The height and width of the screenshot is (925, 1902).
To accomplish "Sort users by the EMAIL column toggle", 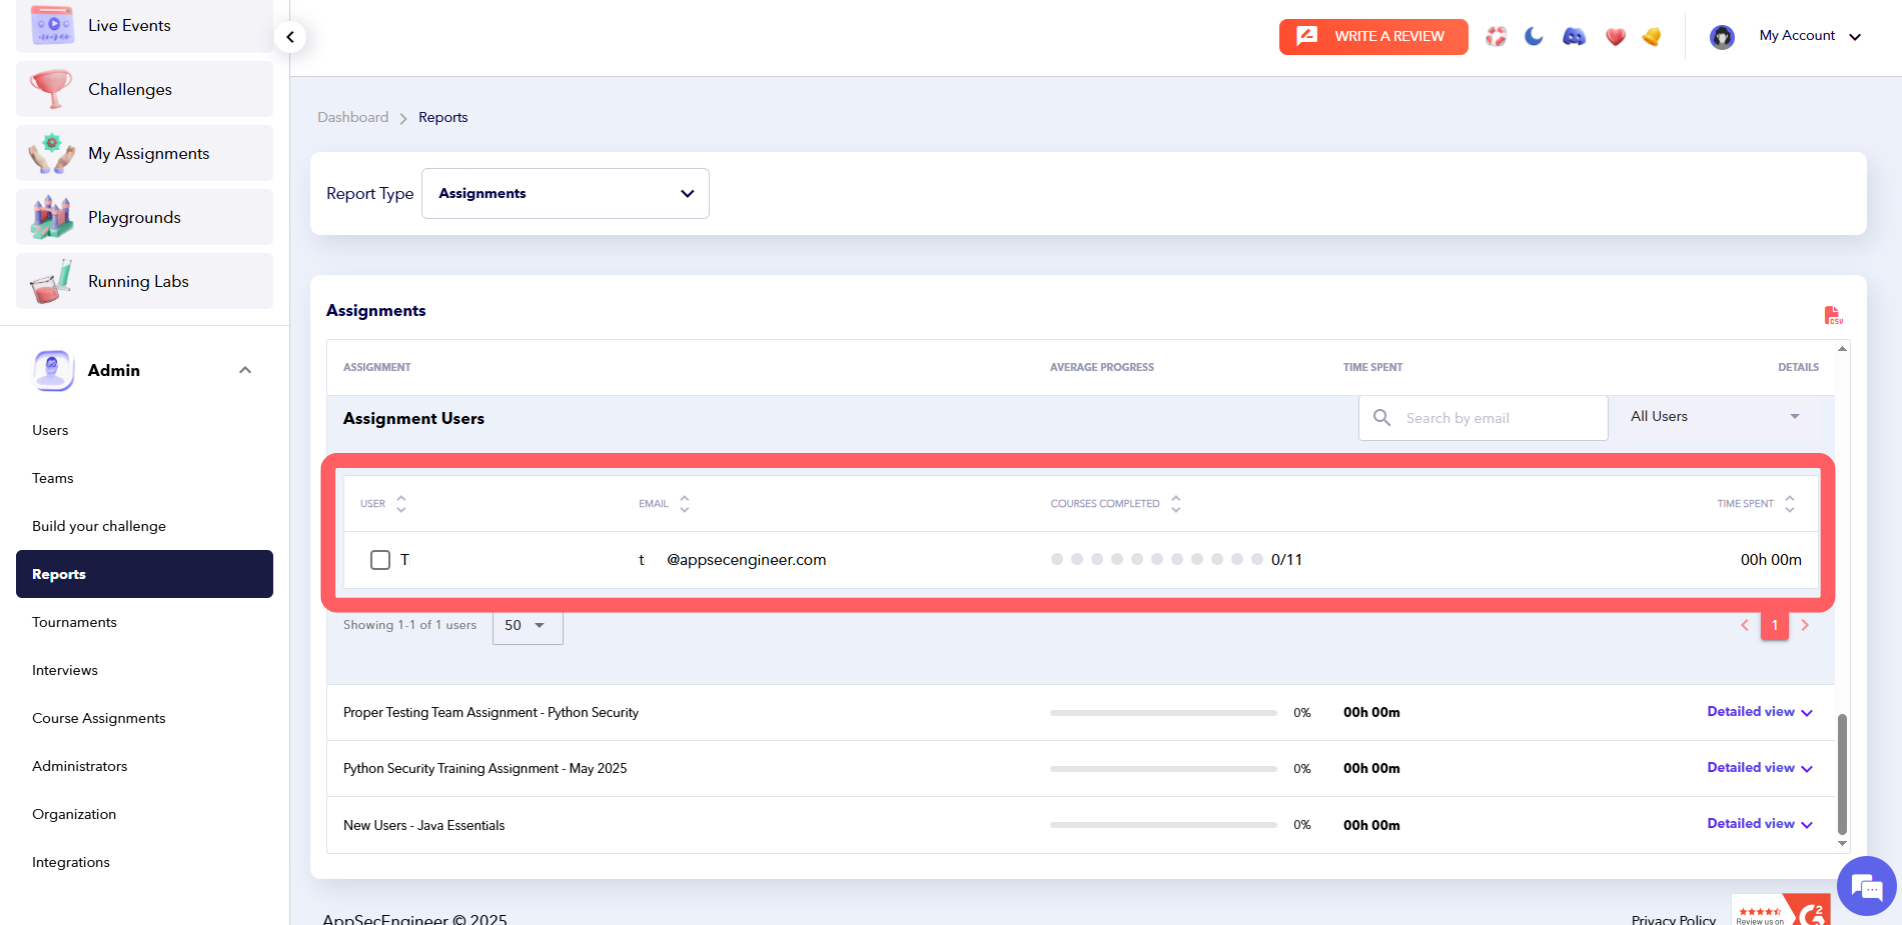I will pyautogui.click(x=685, y=503).
